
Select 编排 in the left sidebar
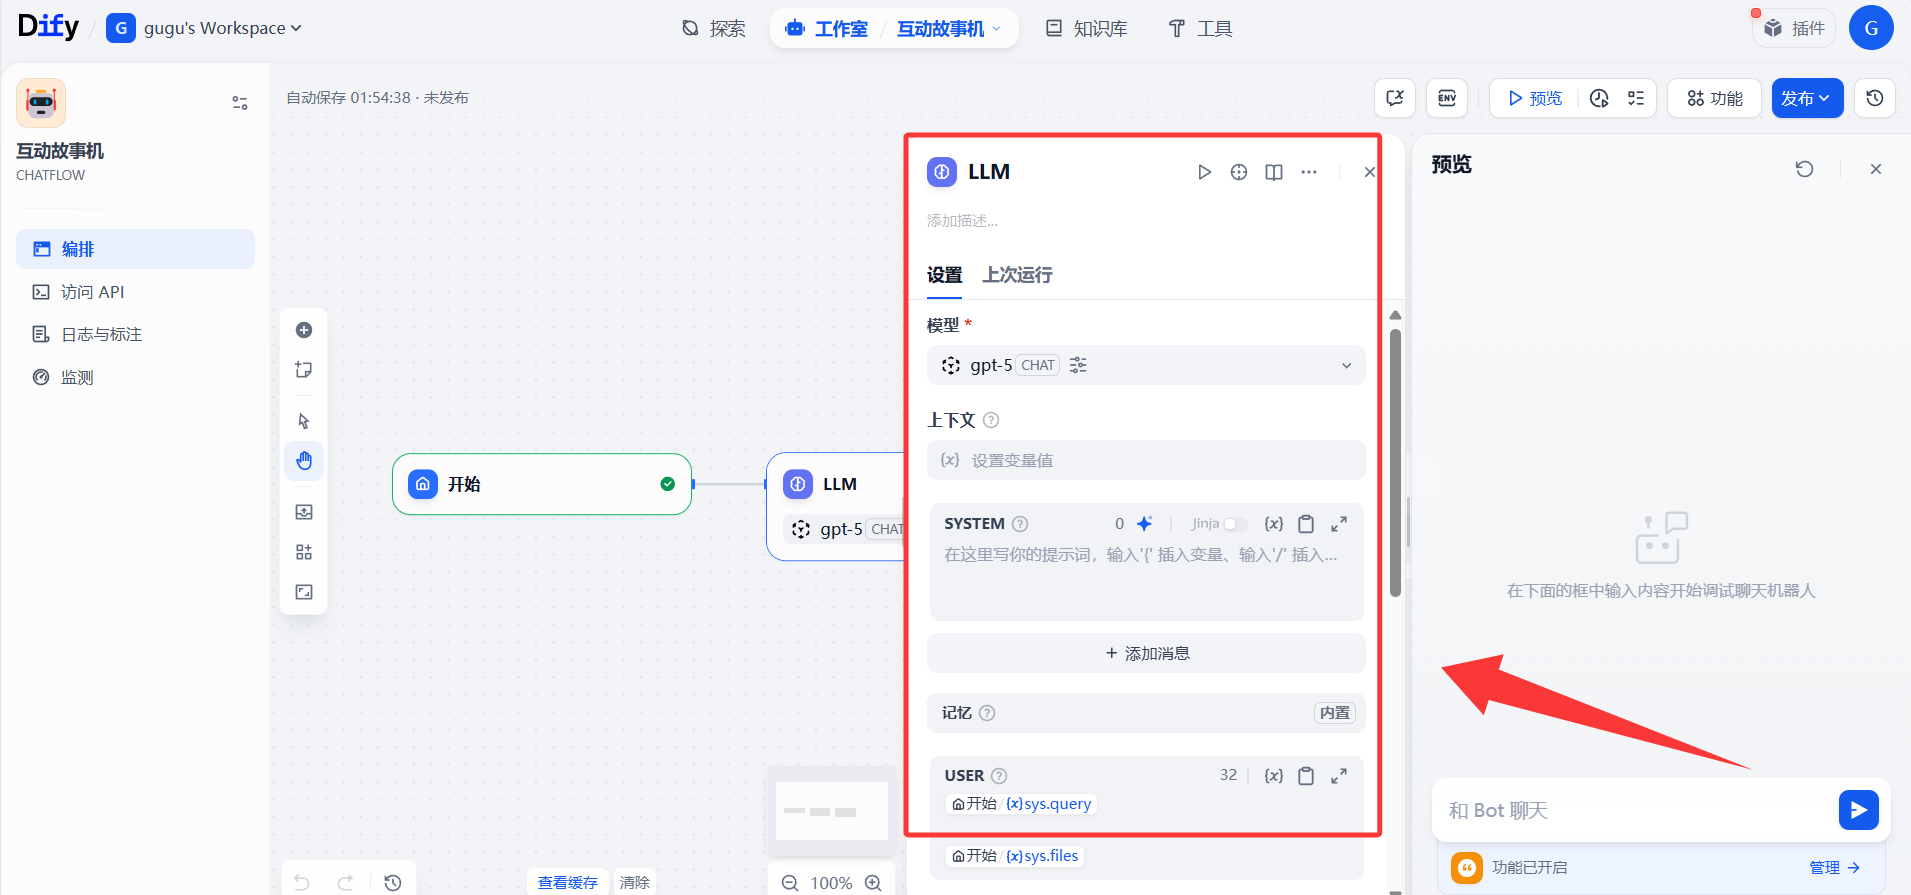point(135,249)
